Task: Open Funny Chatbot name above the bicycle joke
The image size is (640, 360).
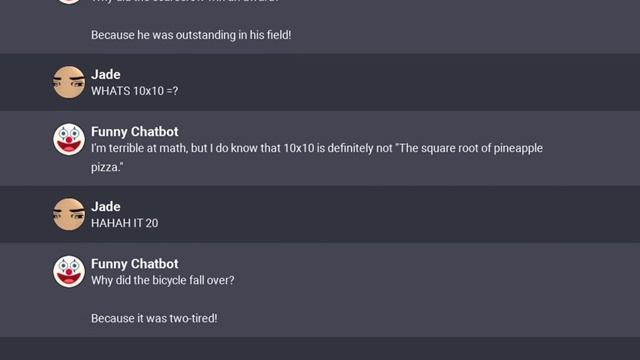Action: coord(135,264)
